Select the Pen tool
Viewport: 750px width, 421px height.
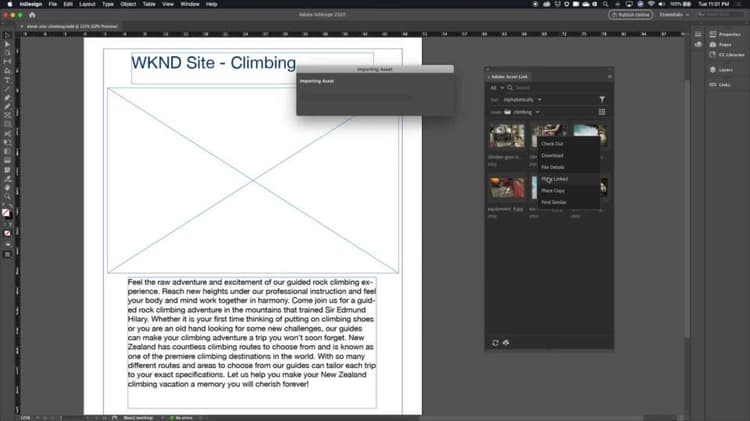(x=7, y=98)
